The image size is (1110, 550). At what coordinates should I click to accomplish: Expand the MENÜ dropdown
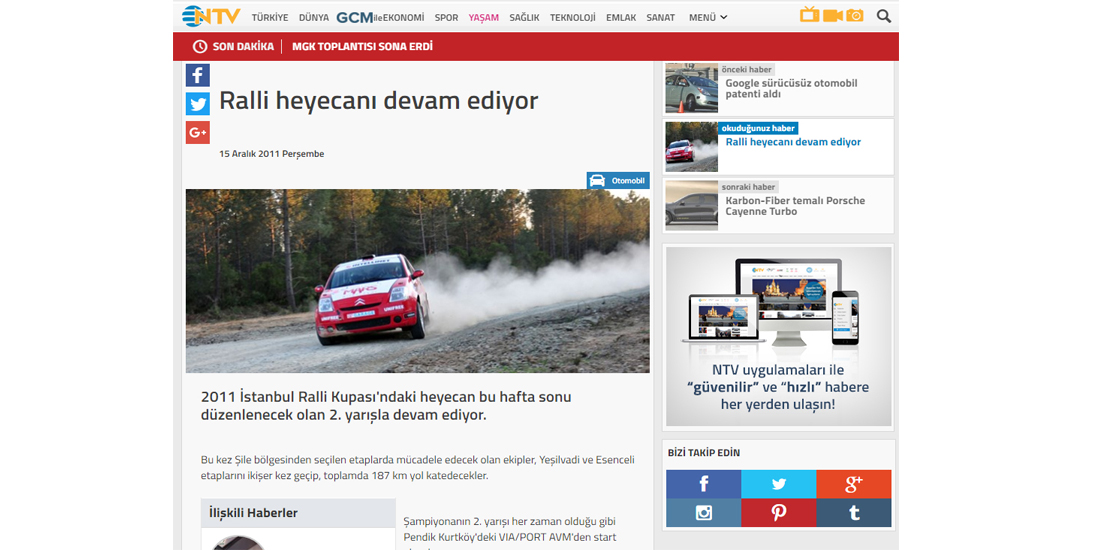pyautogui.click(x=707, y=17)
